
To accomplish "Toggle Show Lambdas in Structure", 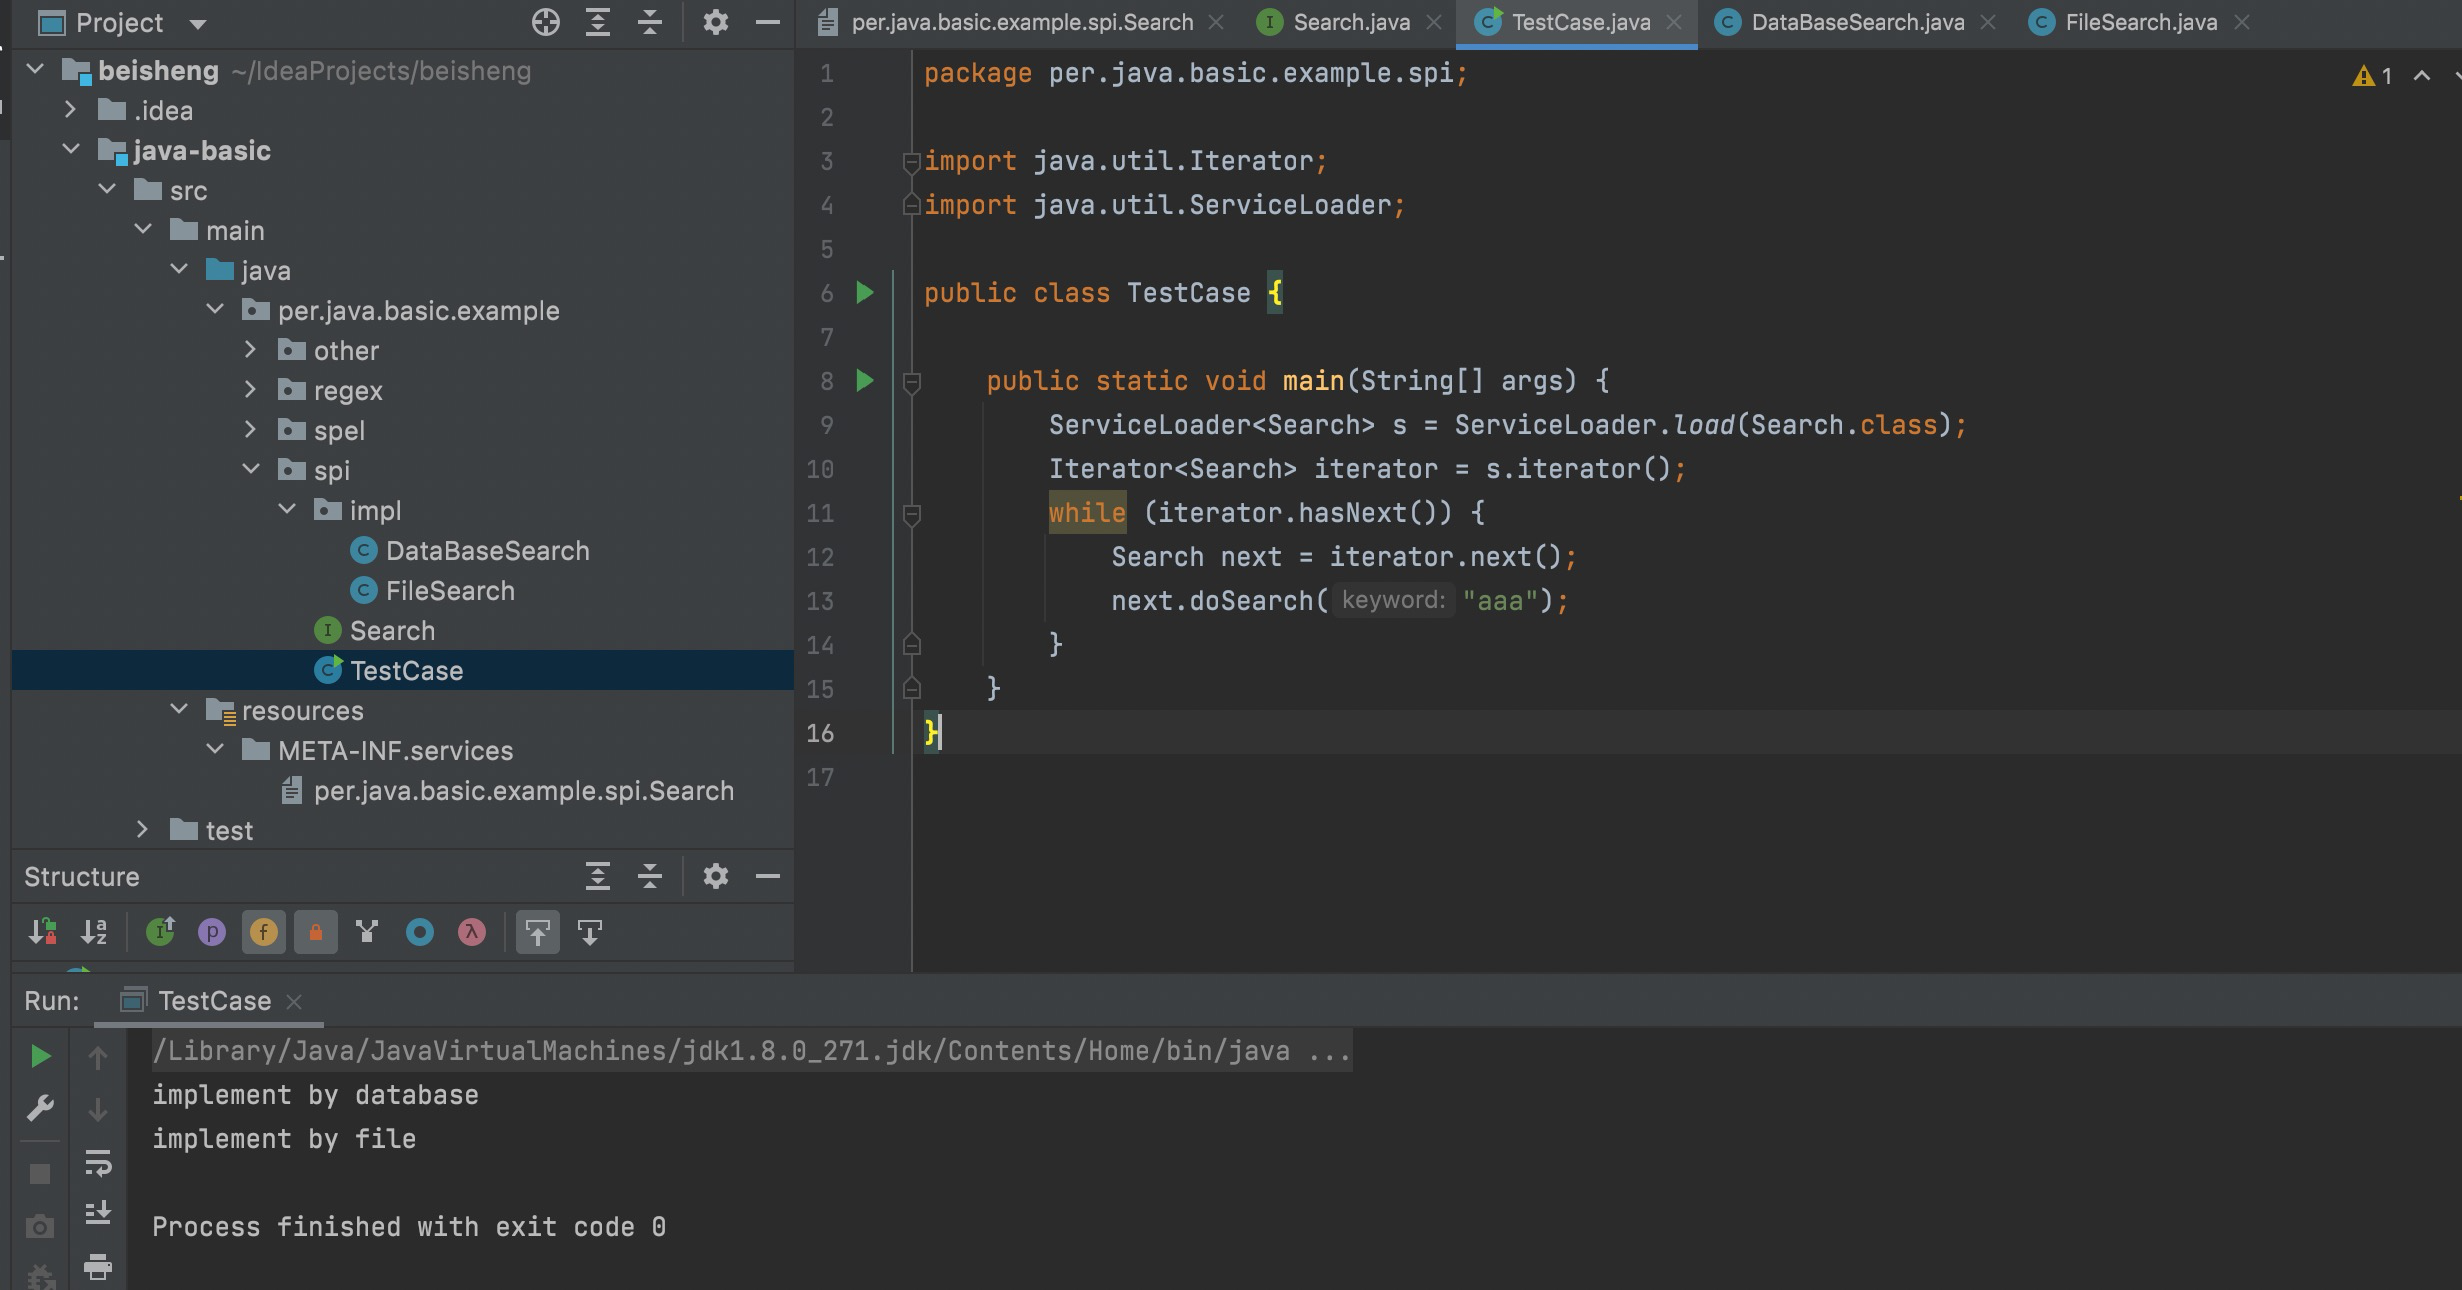I will point(472,932).
